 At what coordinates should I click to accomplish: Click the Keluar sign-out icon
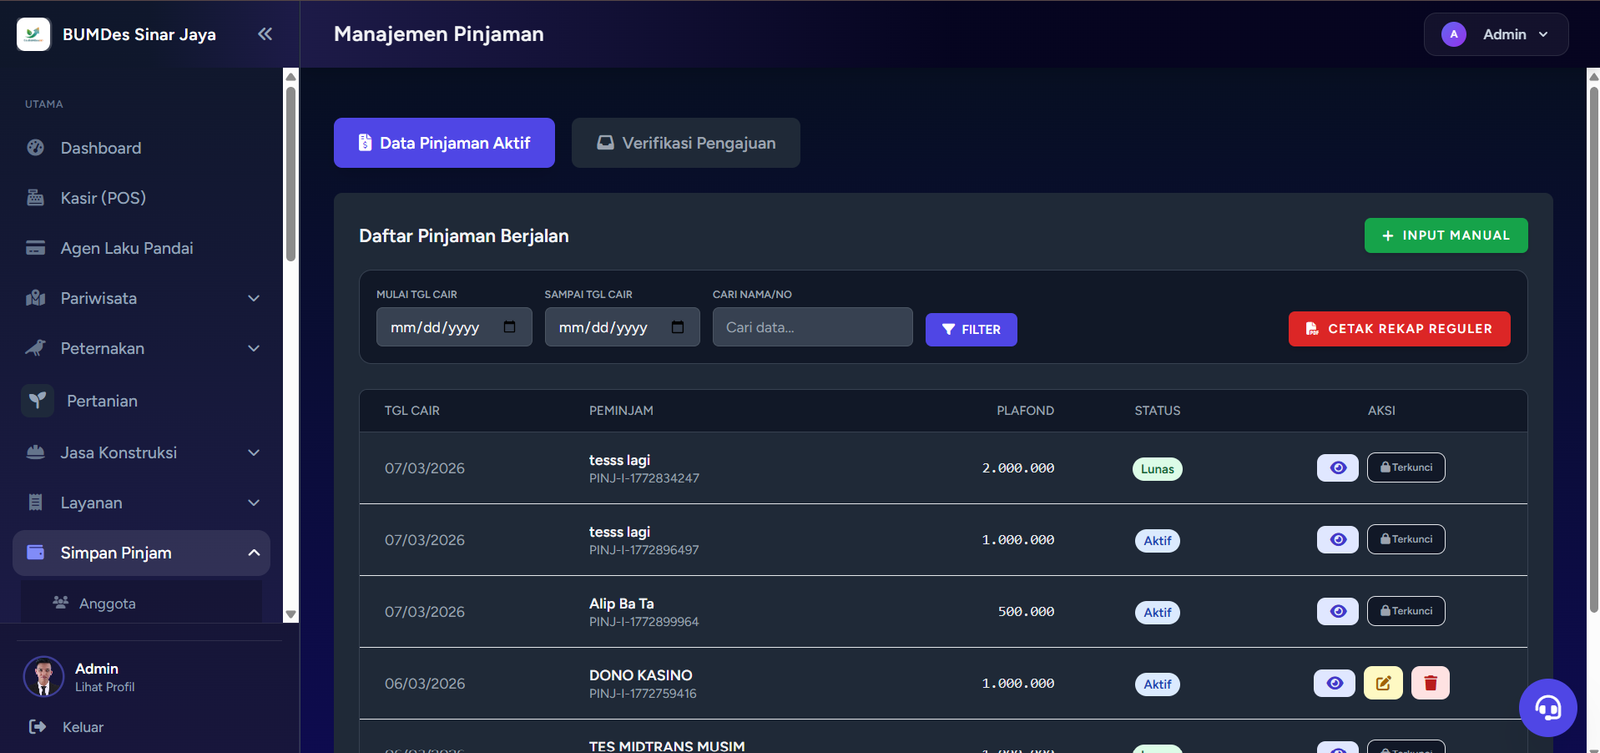[x=38, y=727]
